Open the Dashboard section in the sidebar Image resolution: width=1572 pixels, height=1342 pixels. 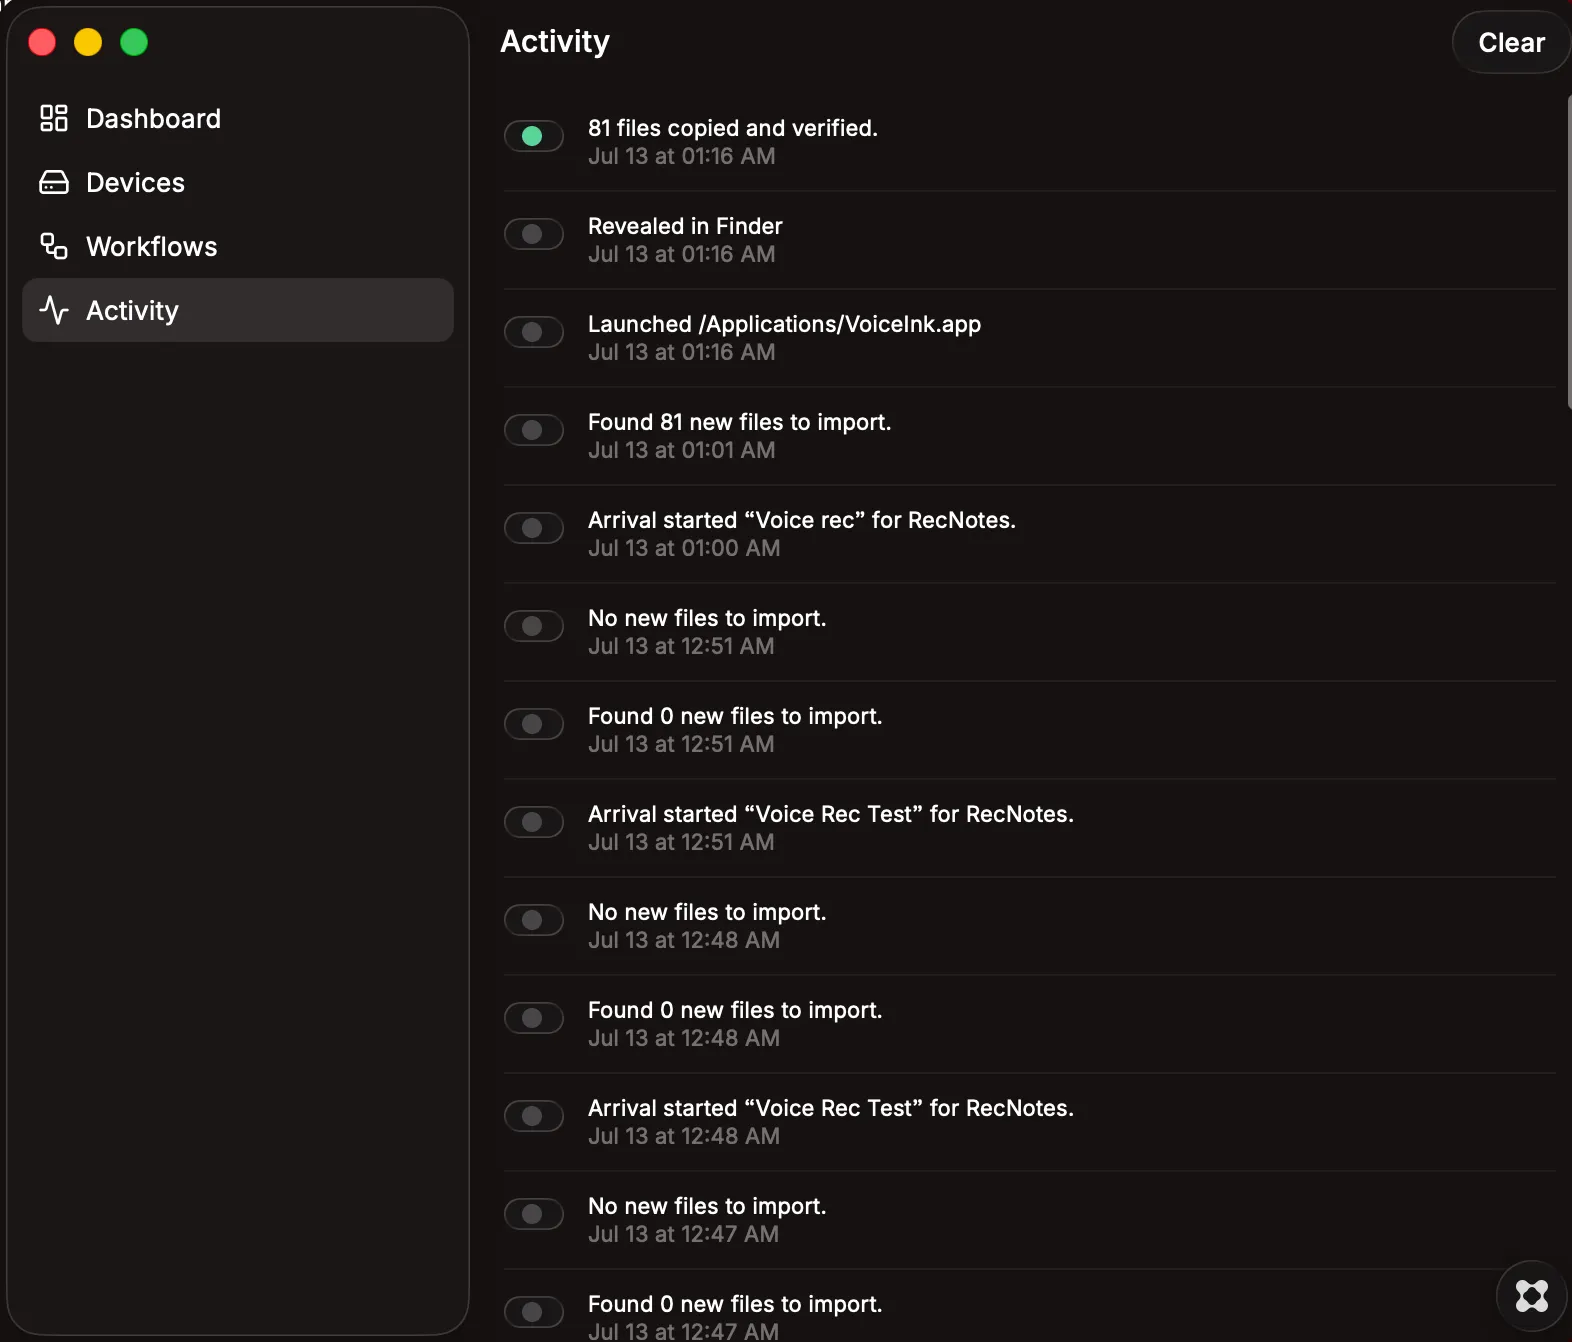[x=238, y=118]
